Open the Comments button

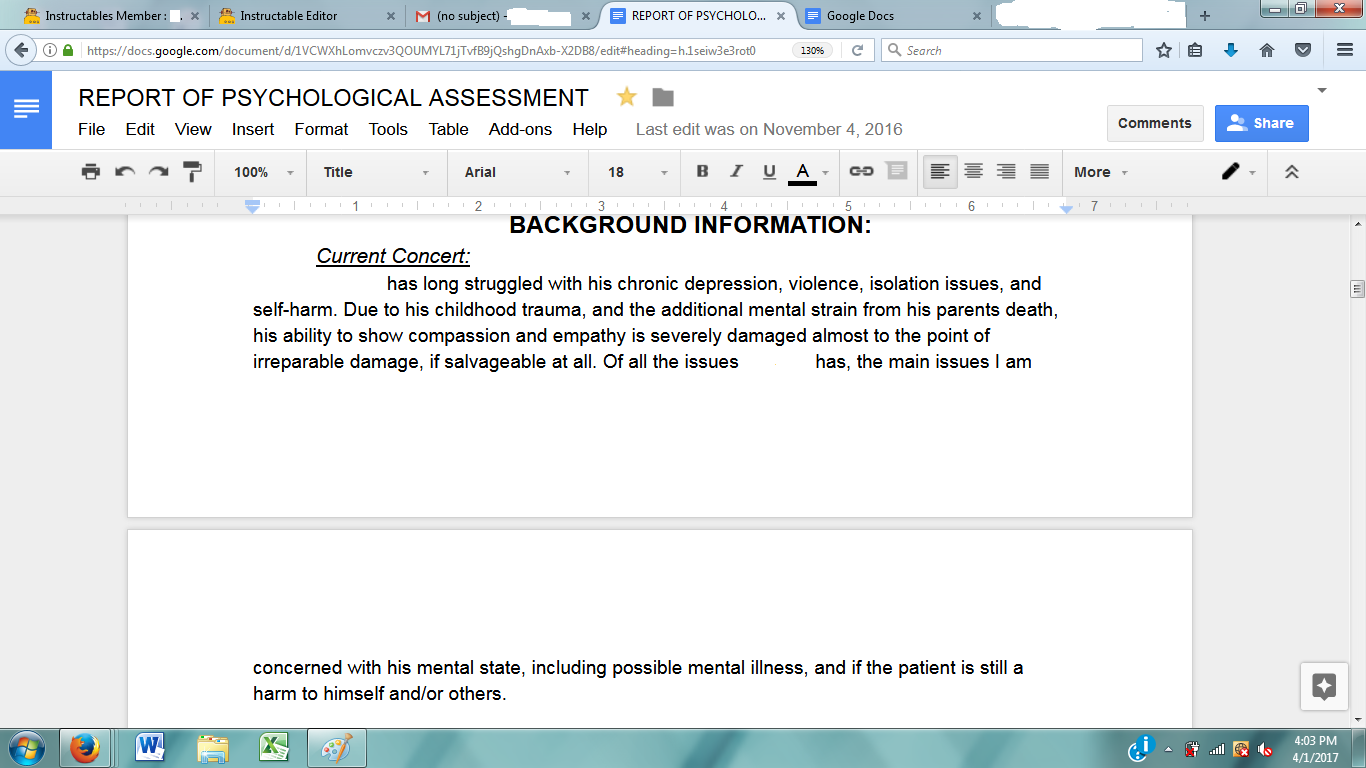(1155, 123)
